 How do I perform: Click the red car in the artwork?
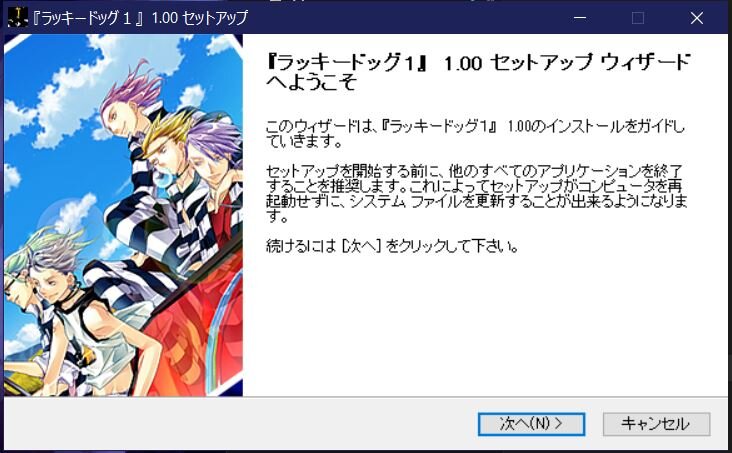(196, 336)
